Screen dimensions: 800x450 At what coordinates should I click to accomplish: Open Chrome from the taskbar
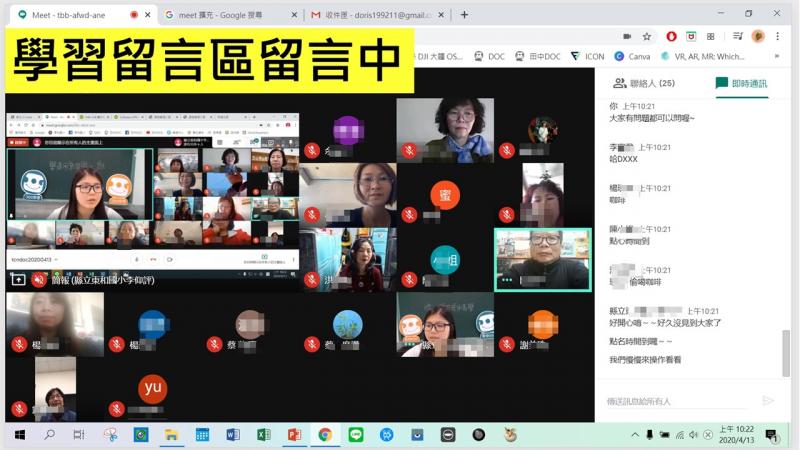pos(324,435)
